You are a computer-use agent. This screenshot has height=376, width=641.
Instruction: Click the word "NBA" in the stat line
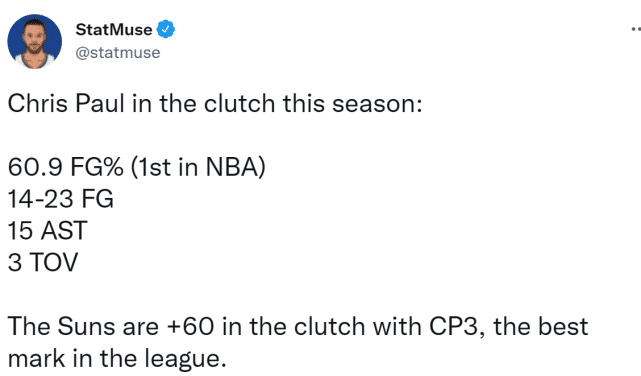[231, 167]
